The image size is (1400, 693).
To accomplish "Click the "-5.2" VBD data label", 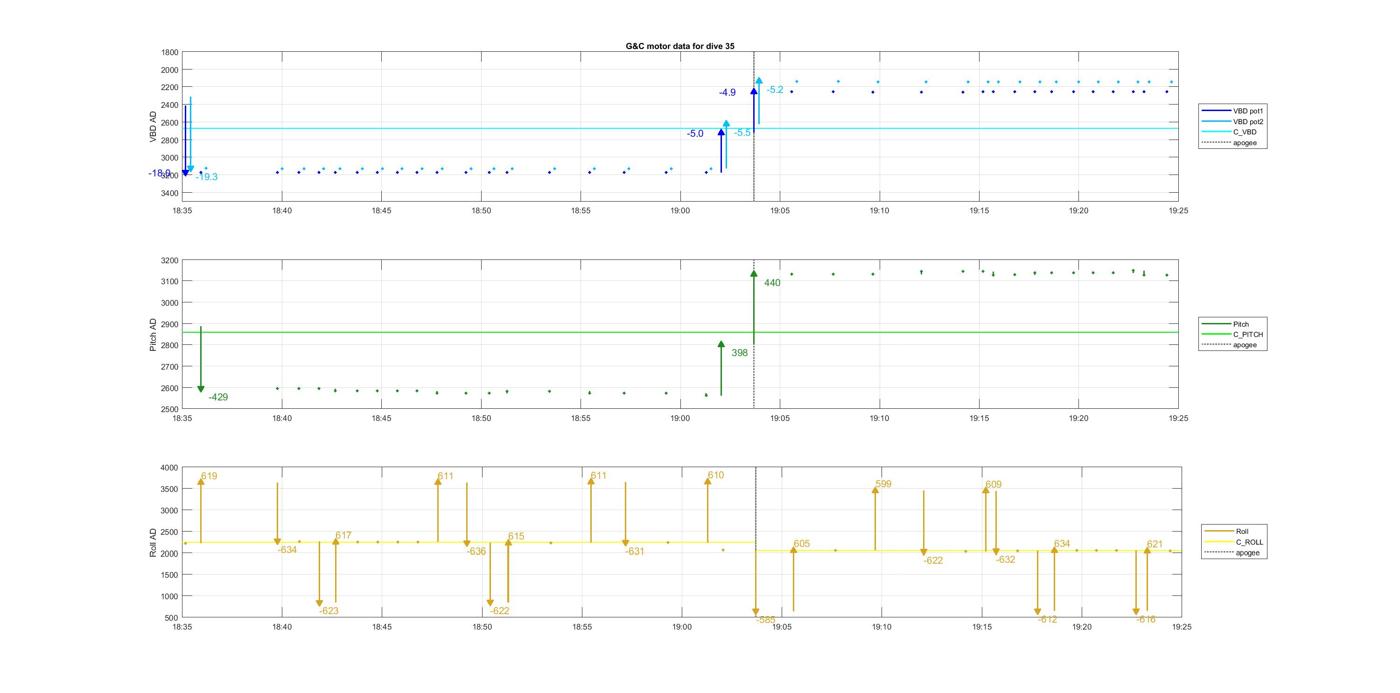I will click(775, 90).
